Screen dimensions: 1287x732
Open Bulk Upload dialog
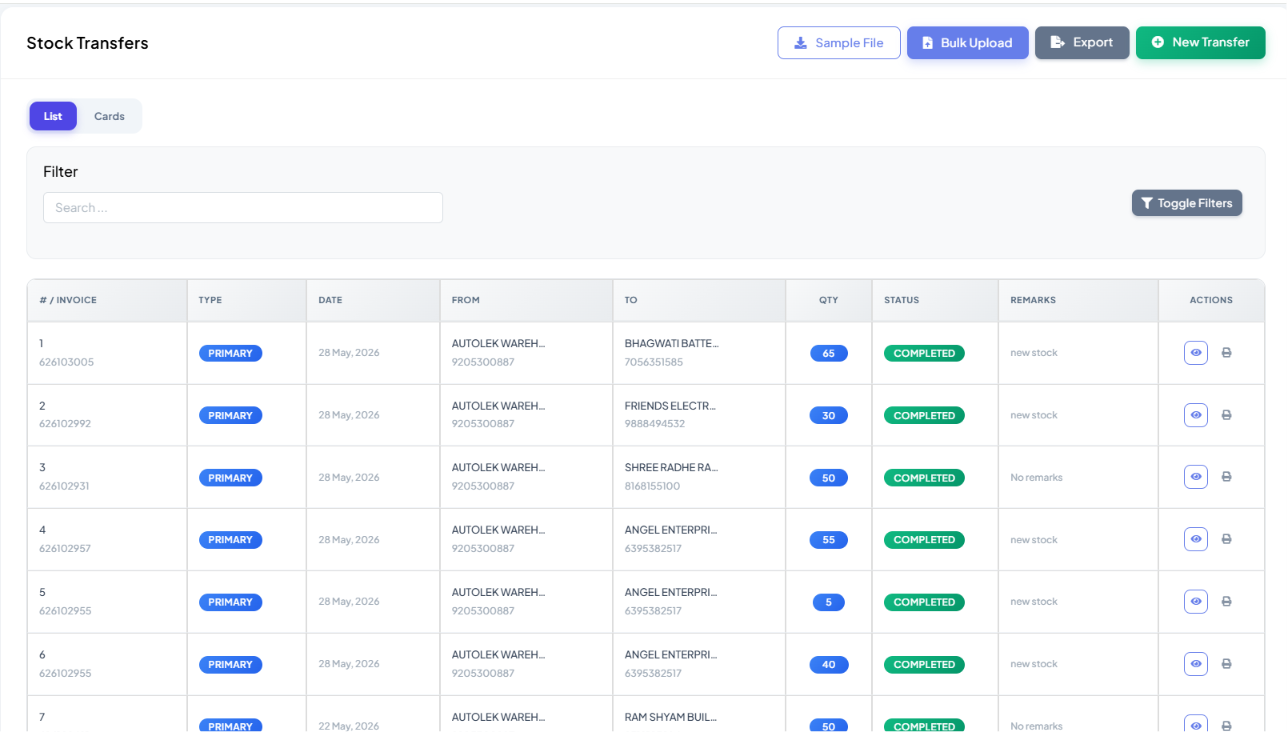tap(967, 43)
